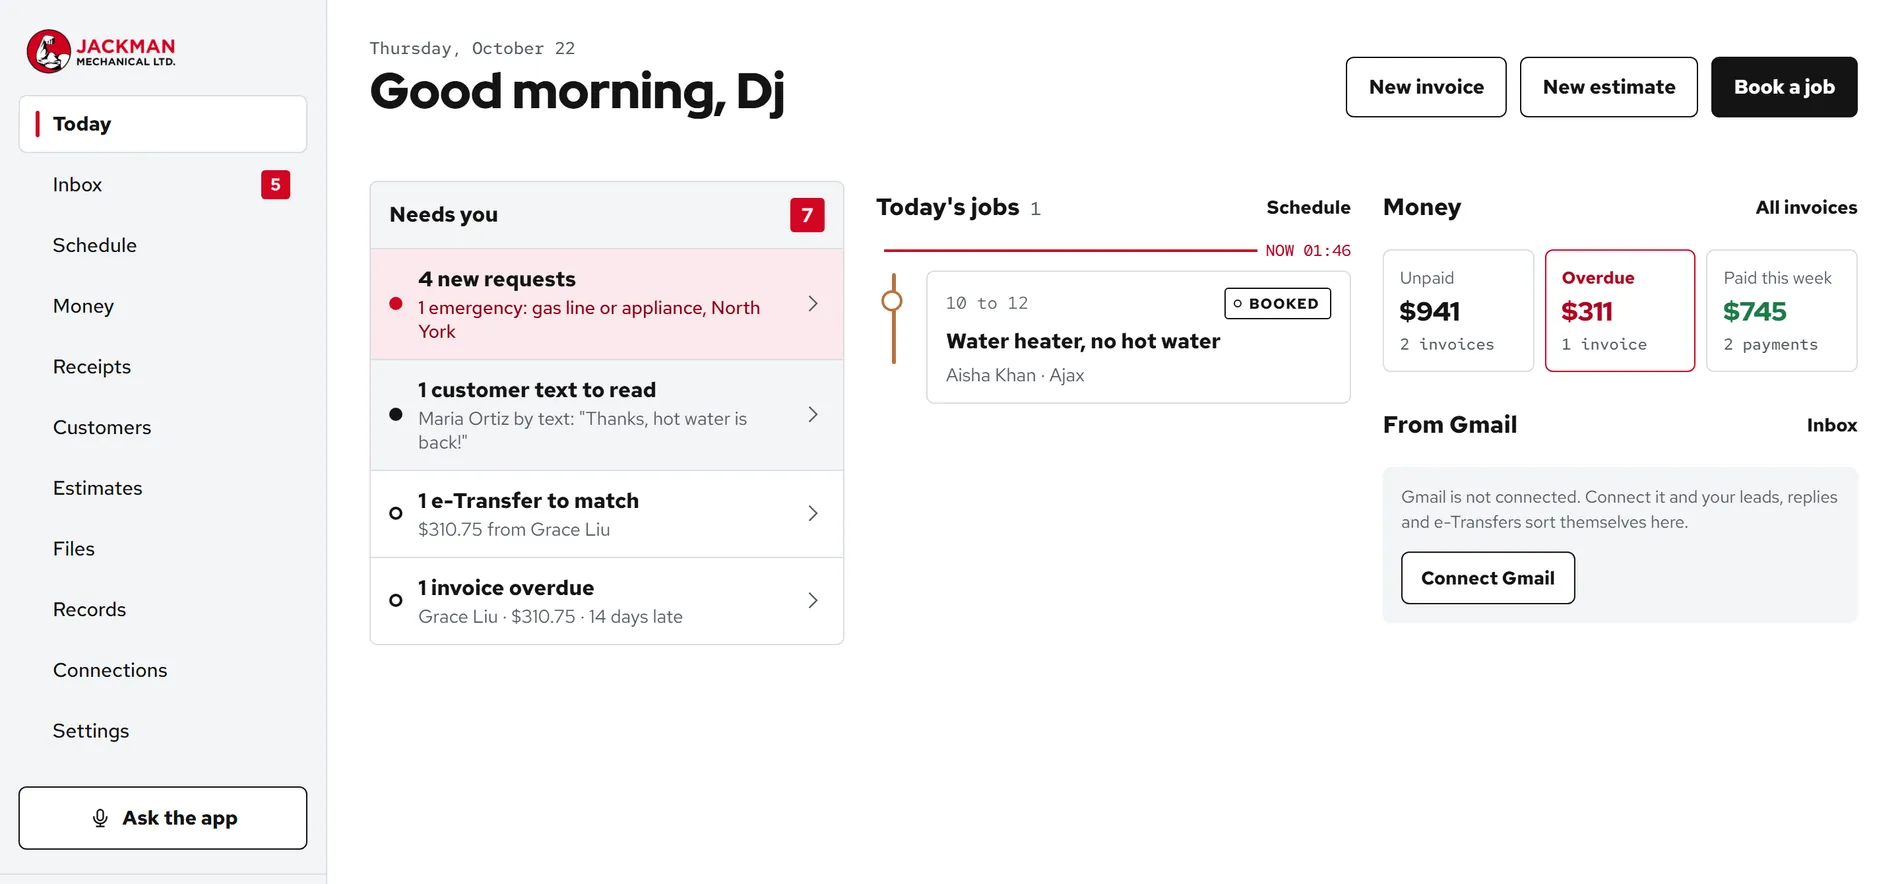Open Connections in the sidebar

point(163,670)
